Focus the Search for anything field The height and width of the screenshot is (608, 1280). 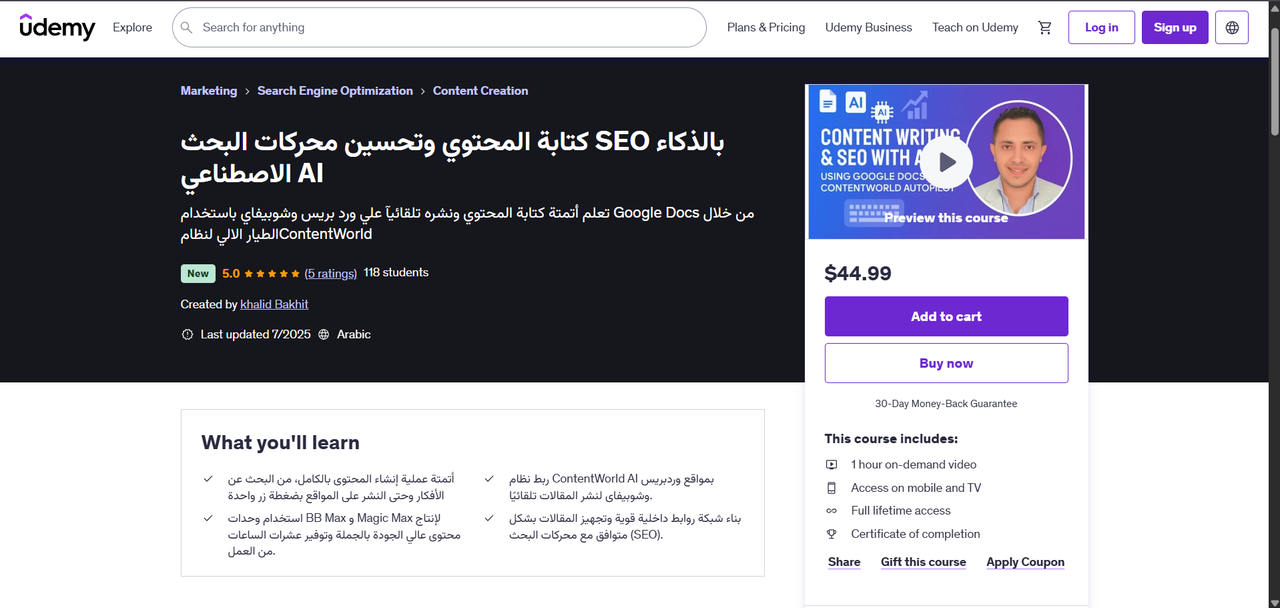[439, 28]
